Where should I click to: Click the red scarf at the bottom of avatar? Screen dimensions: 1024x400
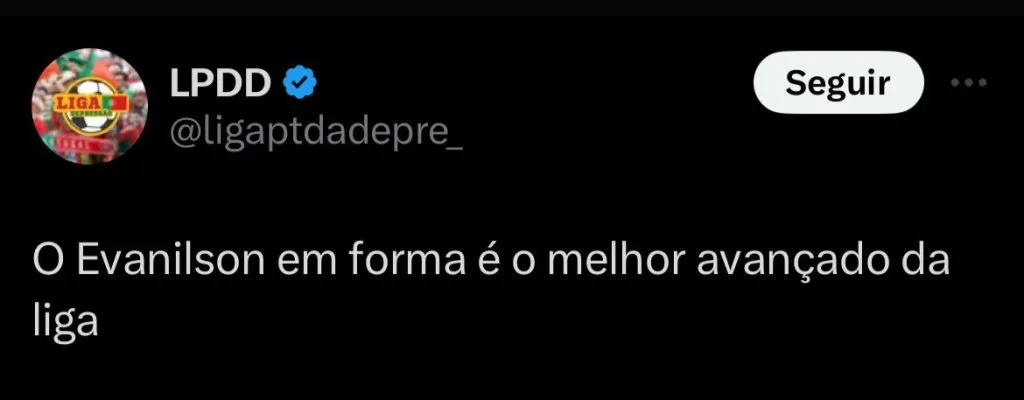pyautogui.click(x=85, y=142)
